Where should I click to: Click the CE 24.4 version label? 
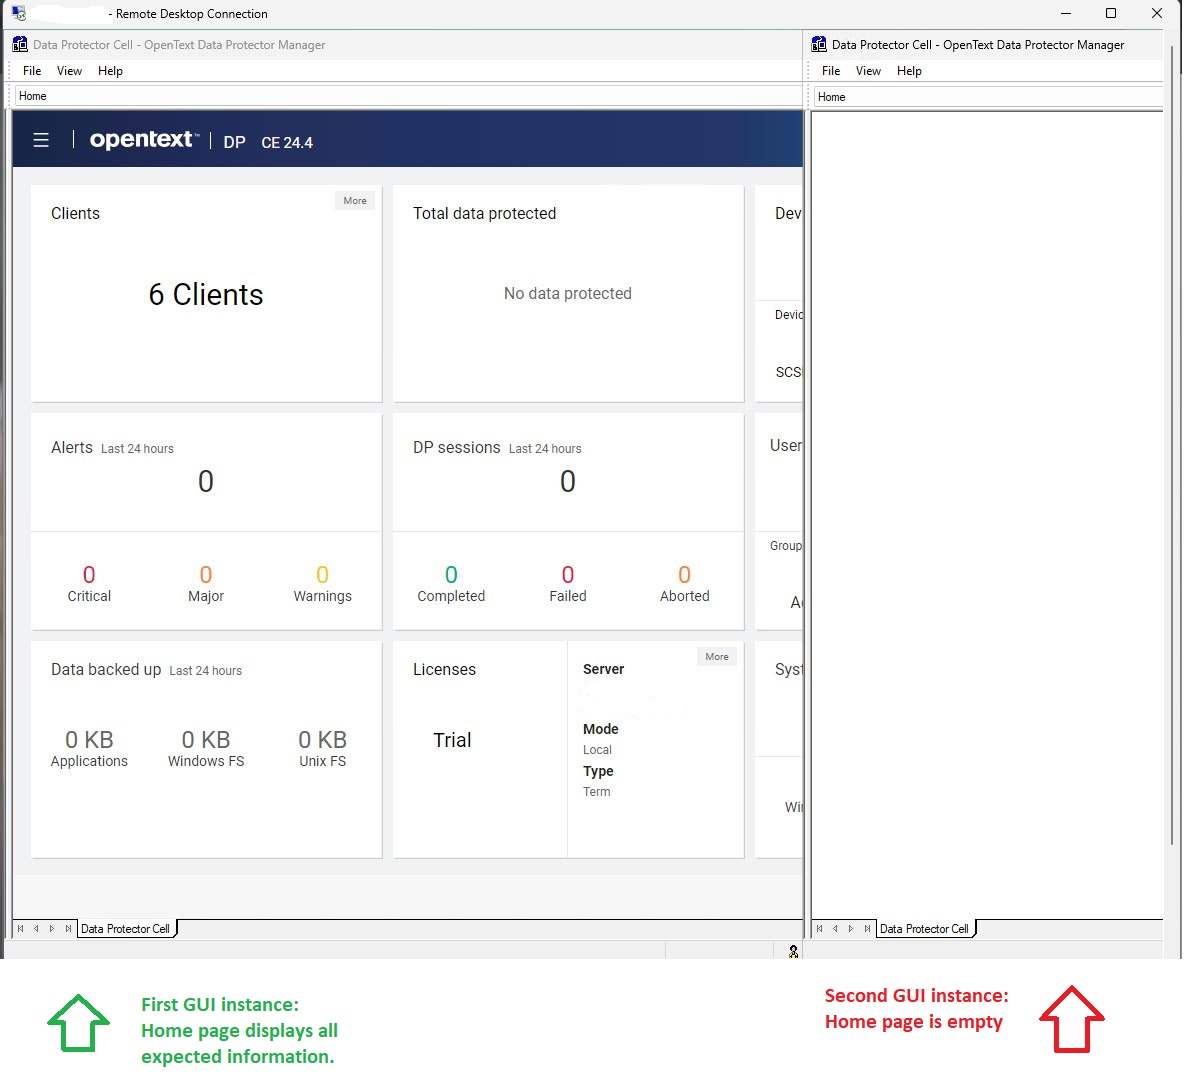tap(287, 143)
